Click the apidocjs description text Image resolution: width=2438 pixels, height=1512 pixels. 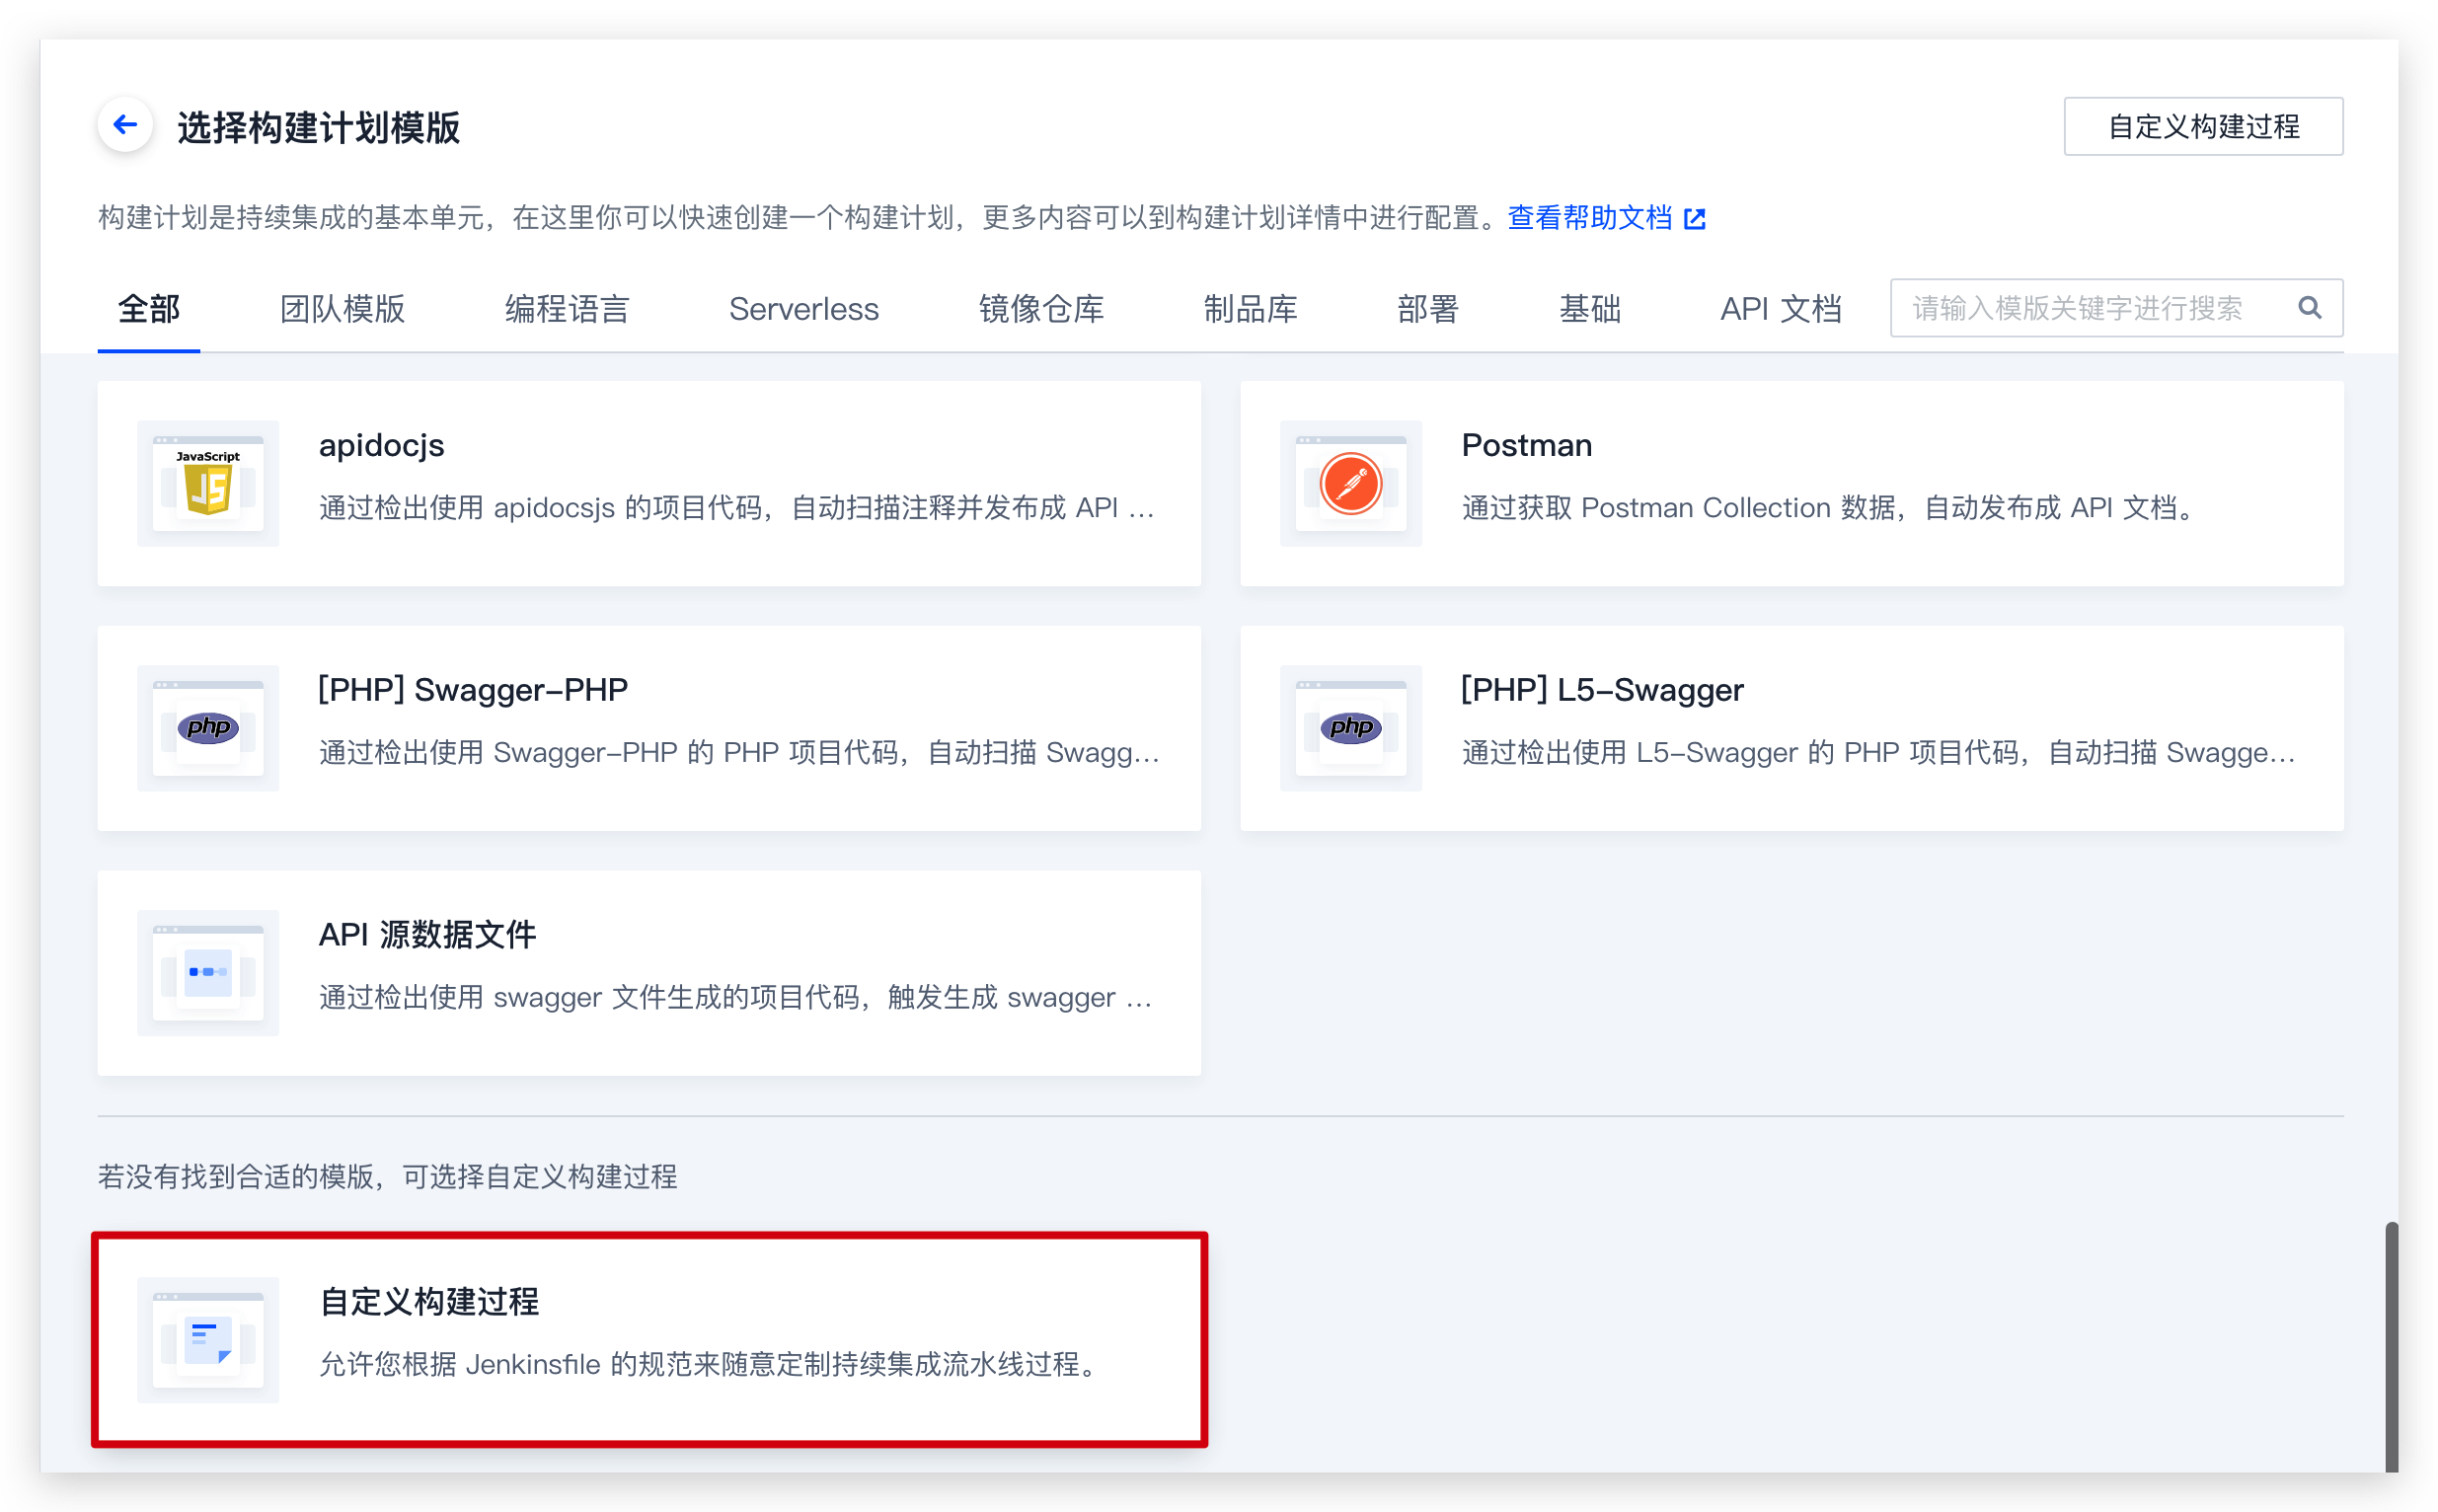point(737,508)
